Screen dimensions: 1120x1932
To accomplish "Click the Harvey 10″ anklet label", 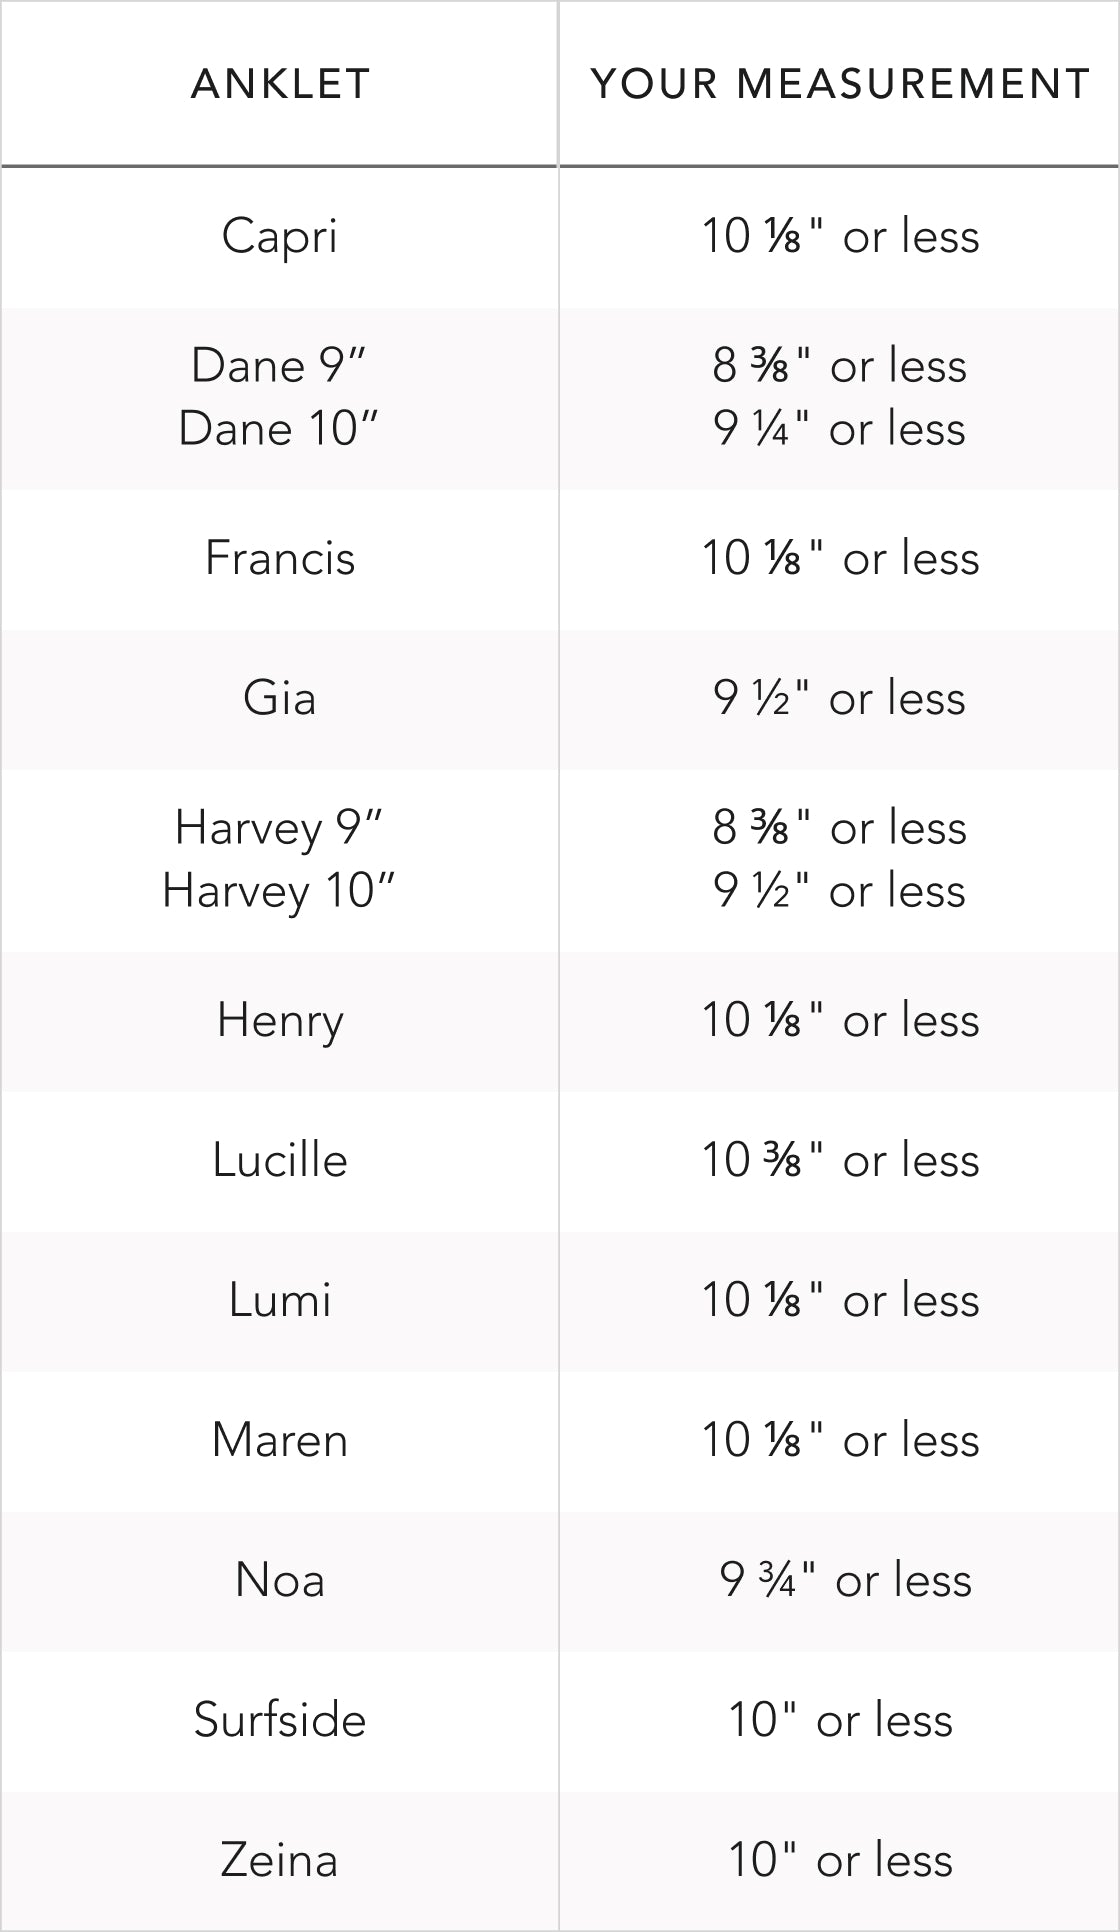I will [280, 891].
